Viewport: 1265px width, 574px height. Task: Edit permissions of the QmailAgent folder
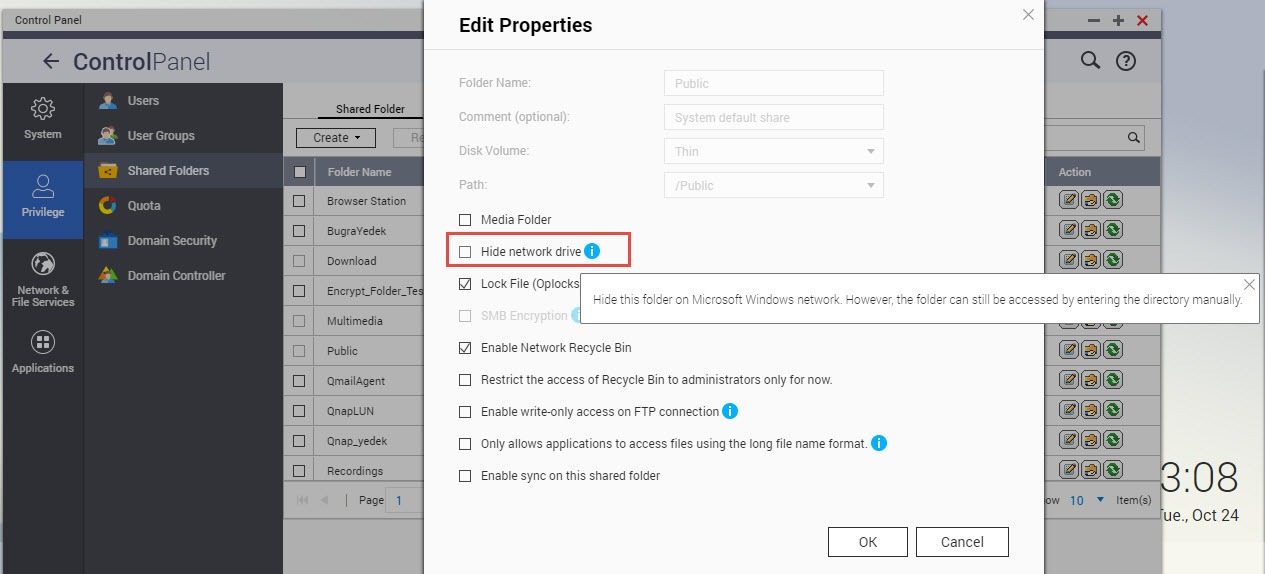[1091, 381]
